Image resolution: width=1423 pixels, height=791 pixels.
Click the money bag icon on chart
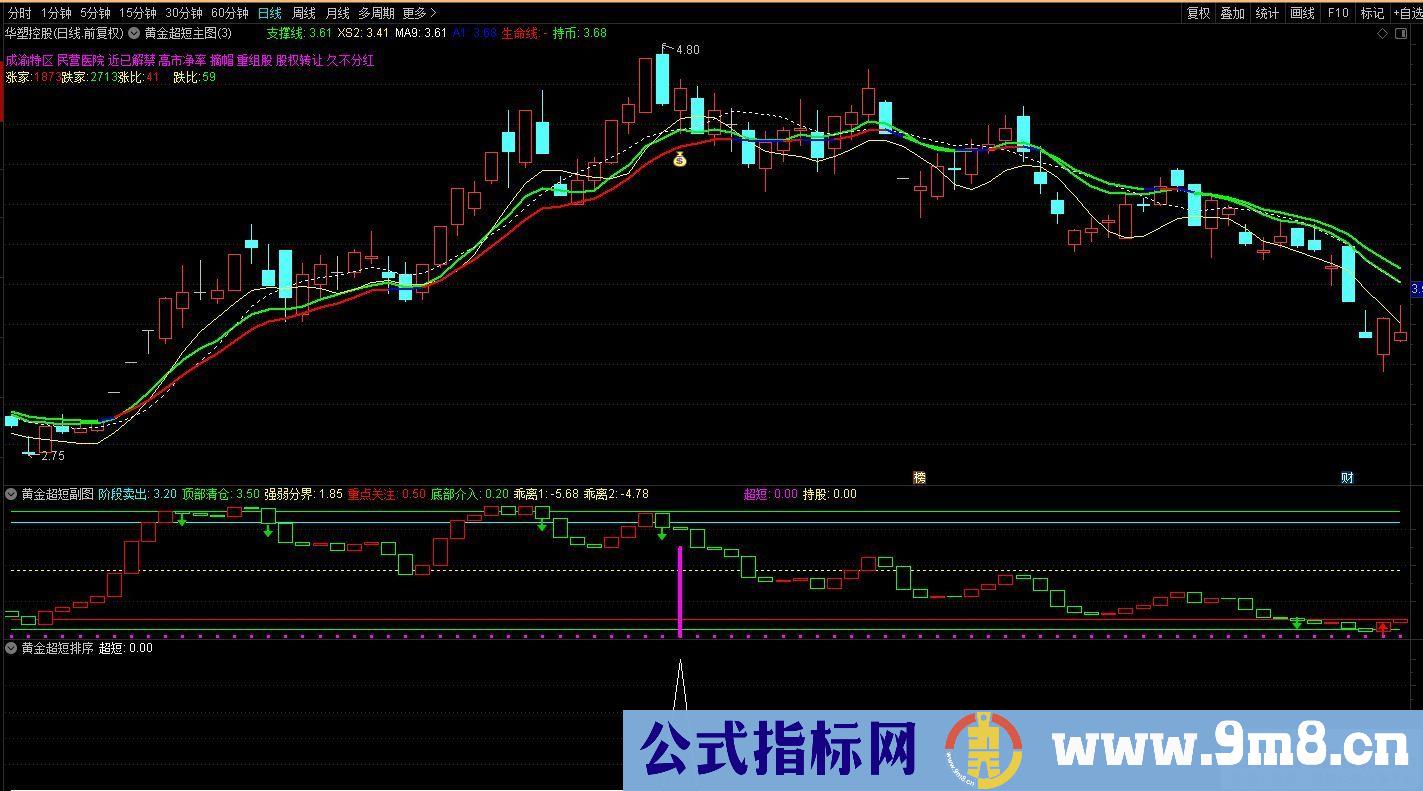[x=680, y=158]
